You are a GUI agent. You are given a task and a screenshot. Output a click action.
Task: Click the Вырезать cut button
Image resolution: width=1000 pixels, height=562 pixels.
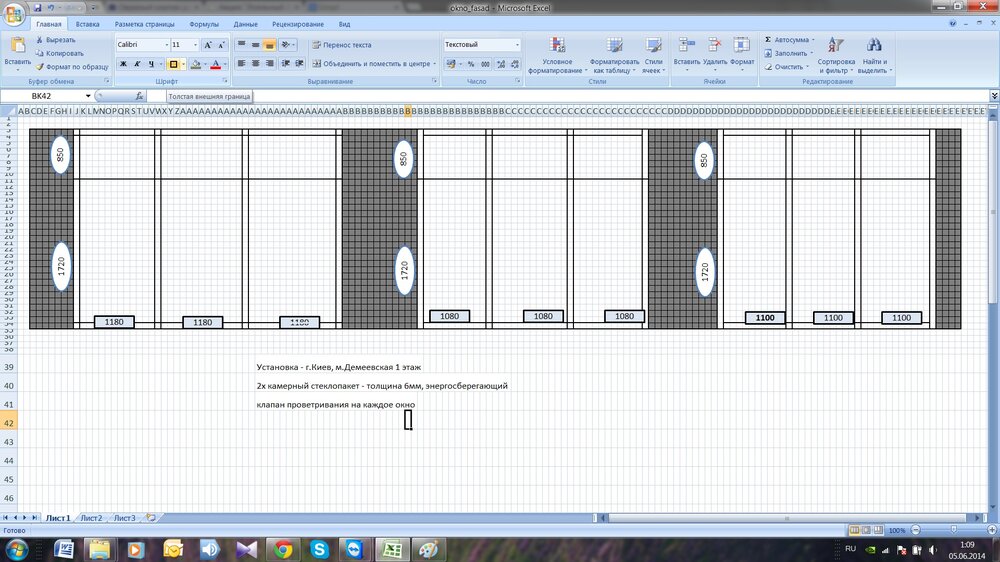click(59, 40)
